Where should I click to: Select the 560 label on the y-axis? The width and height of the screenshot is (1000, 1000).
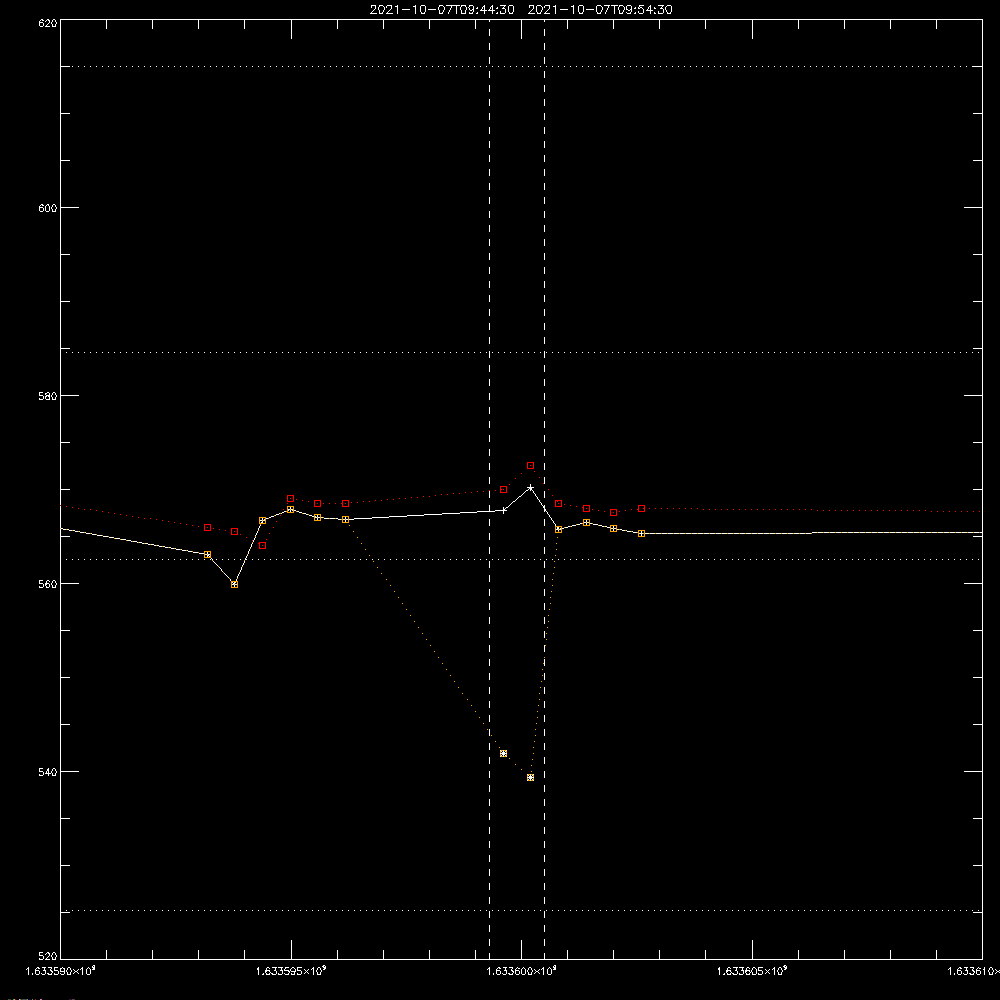point(48,584)
